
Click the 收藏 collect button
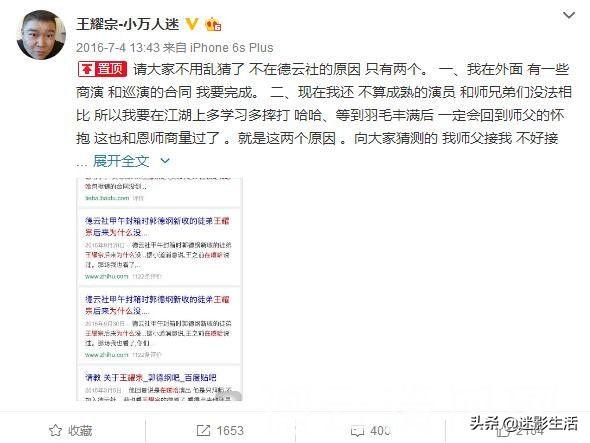tap(71, 430)
